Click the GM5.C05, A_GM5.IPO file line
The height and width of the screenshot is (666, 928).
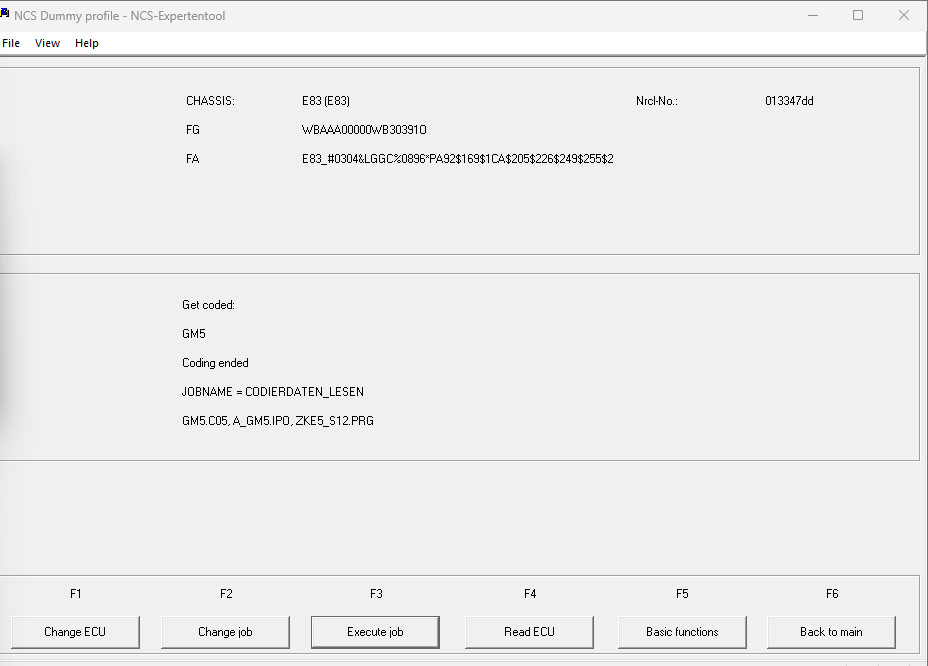coord(278,421)
